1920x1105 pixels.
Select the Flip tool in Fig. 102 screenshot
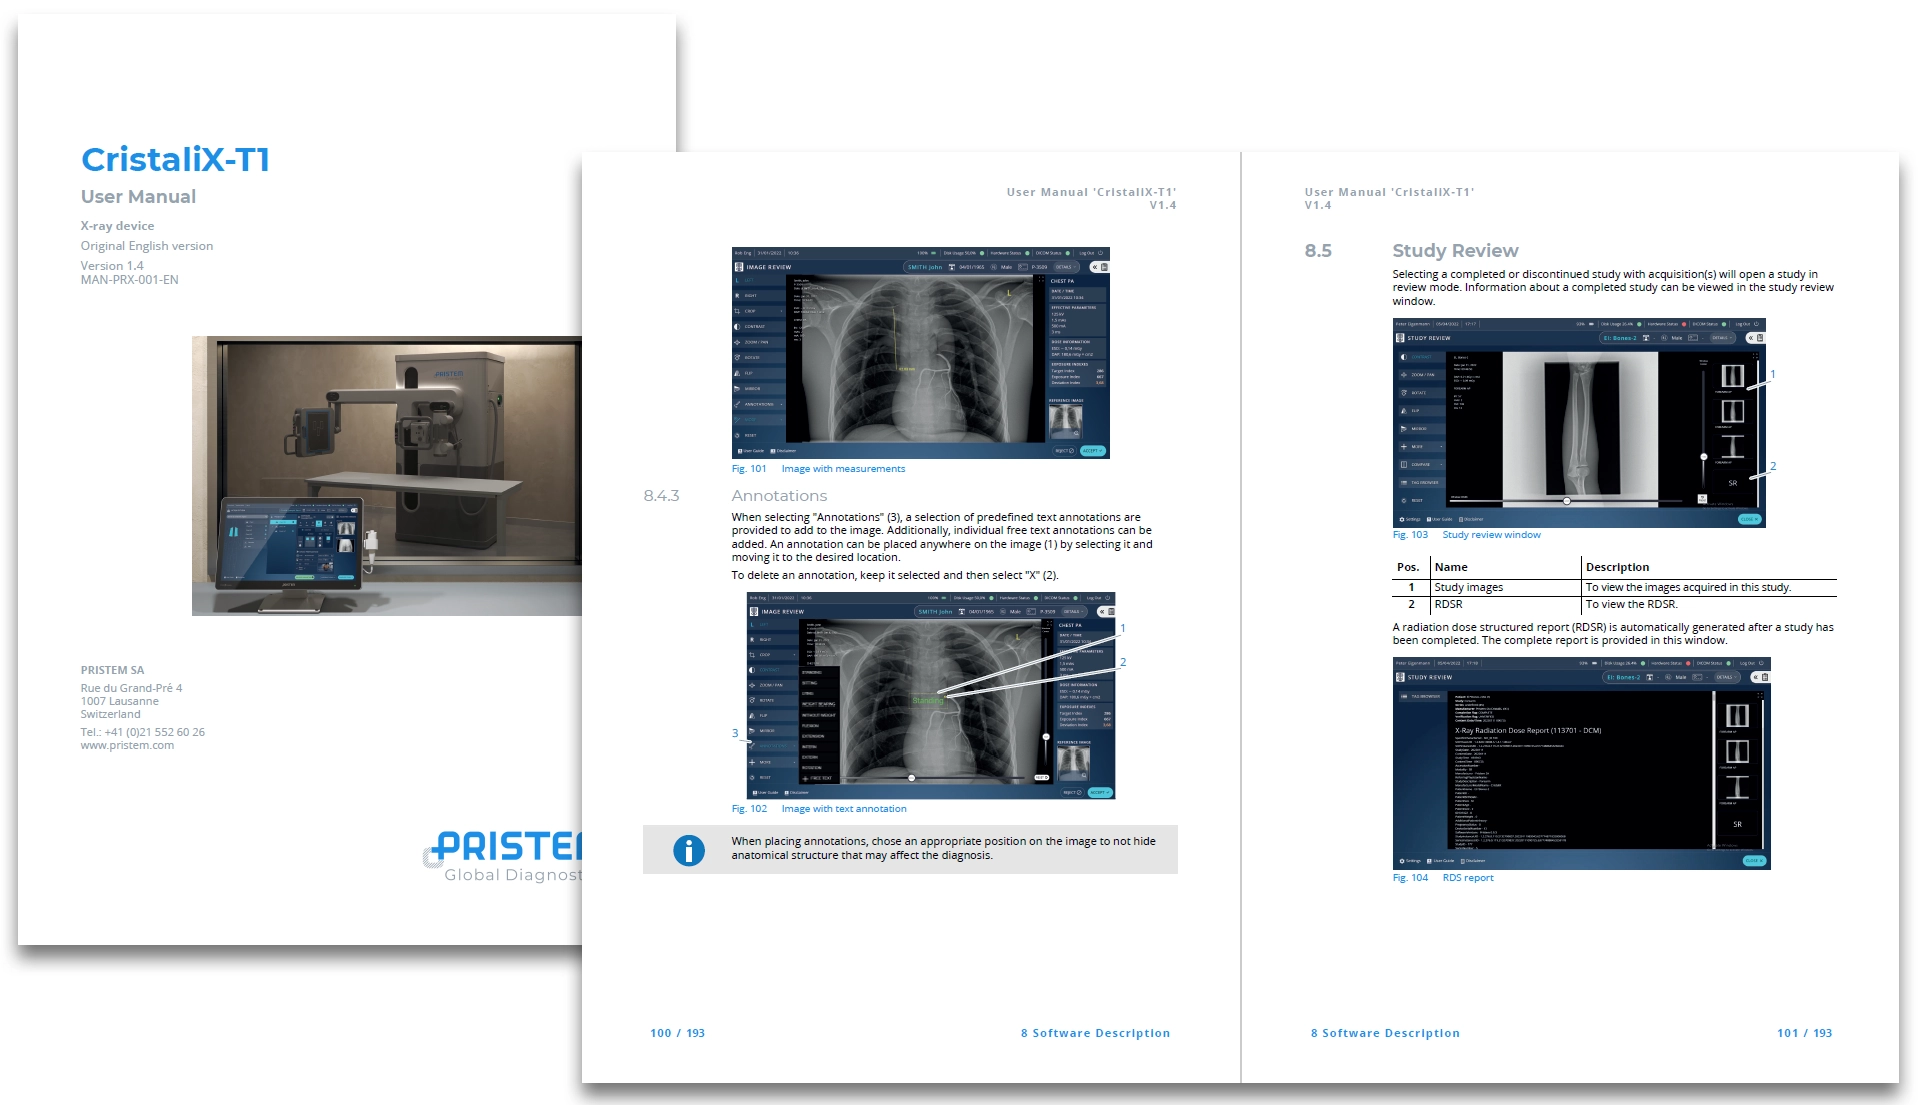coord(772,715)
